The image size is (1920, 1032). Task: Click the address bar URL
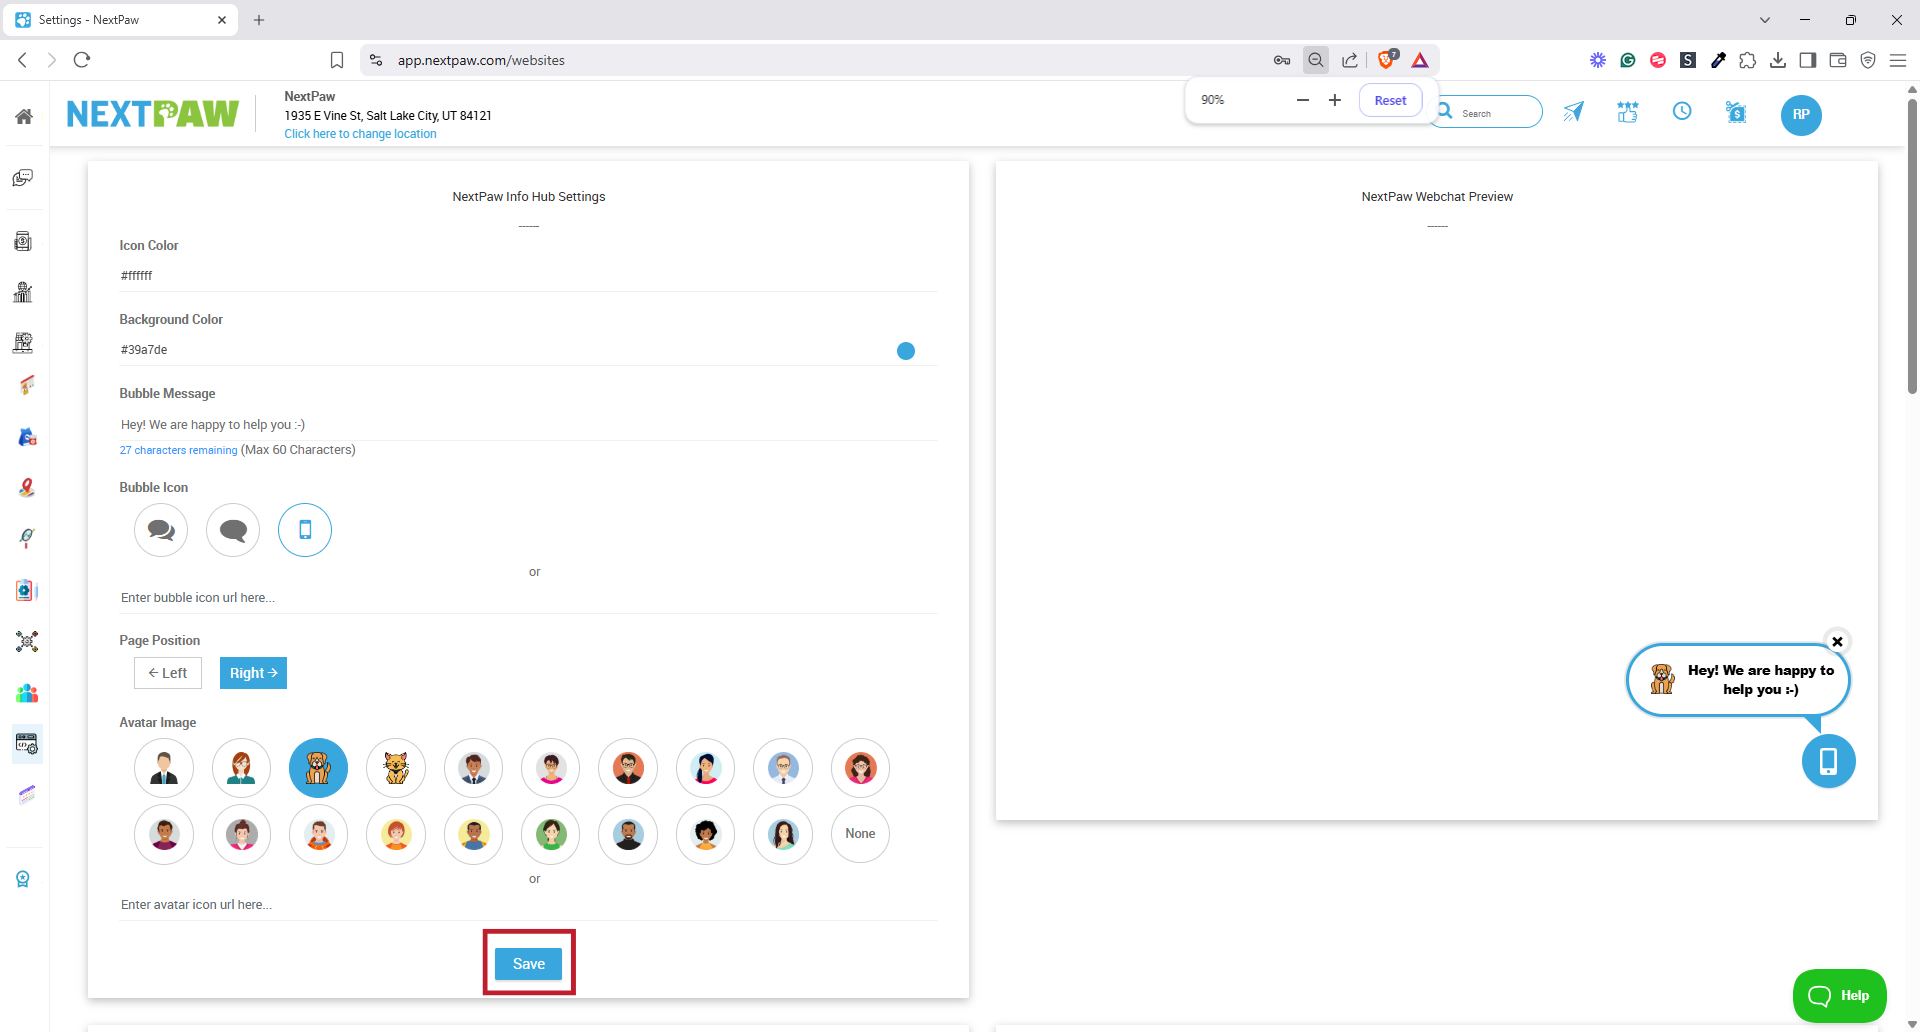[x=481, y=60]
